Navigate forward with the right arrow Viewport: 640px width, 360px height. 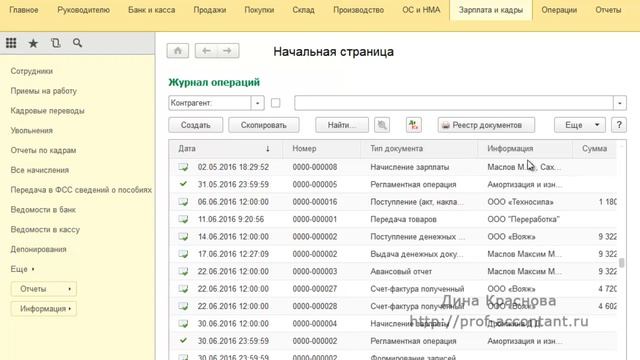point(228,51)
